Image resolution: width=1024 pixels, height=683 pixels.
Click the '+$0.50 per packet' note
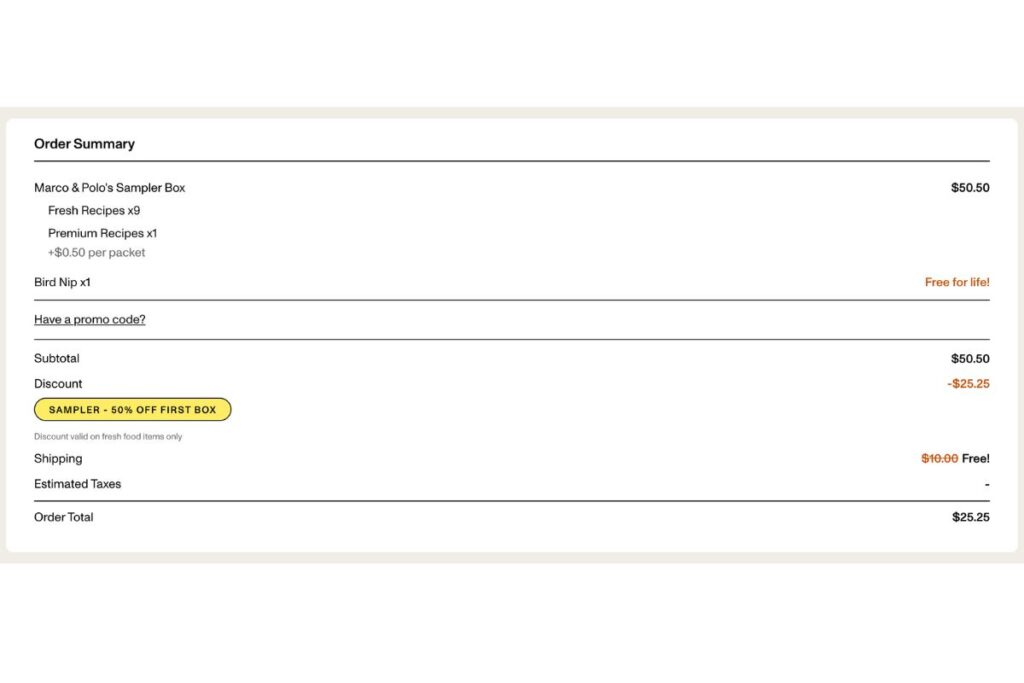point(96,253)
